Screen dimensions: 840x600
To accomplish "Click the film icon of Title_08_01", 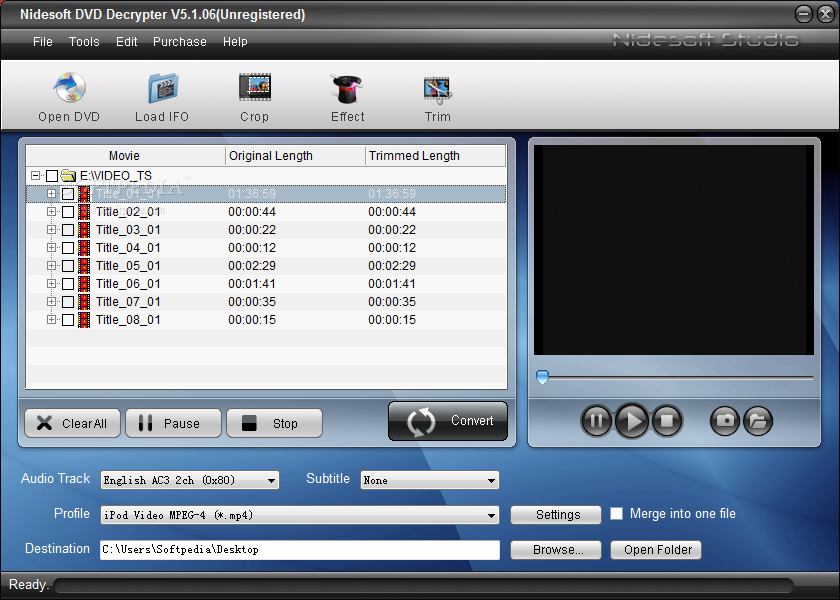I will point(84,320).
